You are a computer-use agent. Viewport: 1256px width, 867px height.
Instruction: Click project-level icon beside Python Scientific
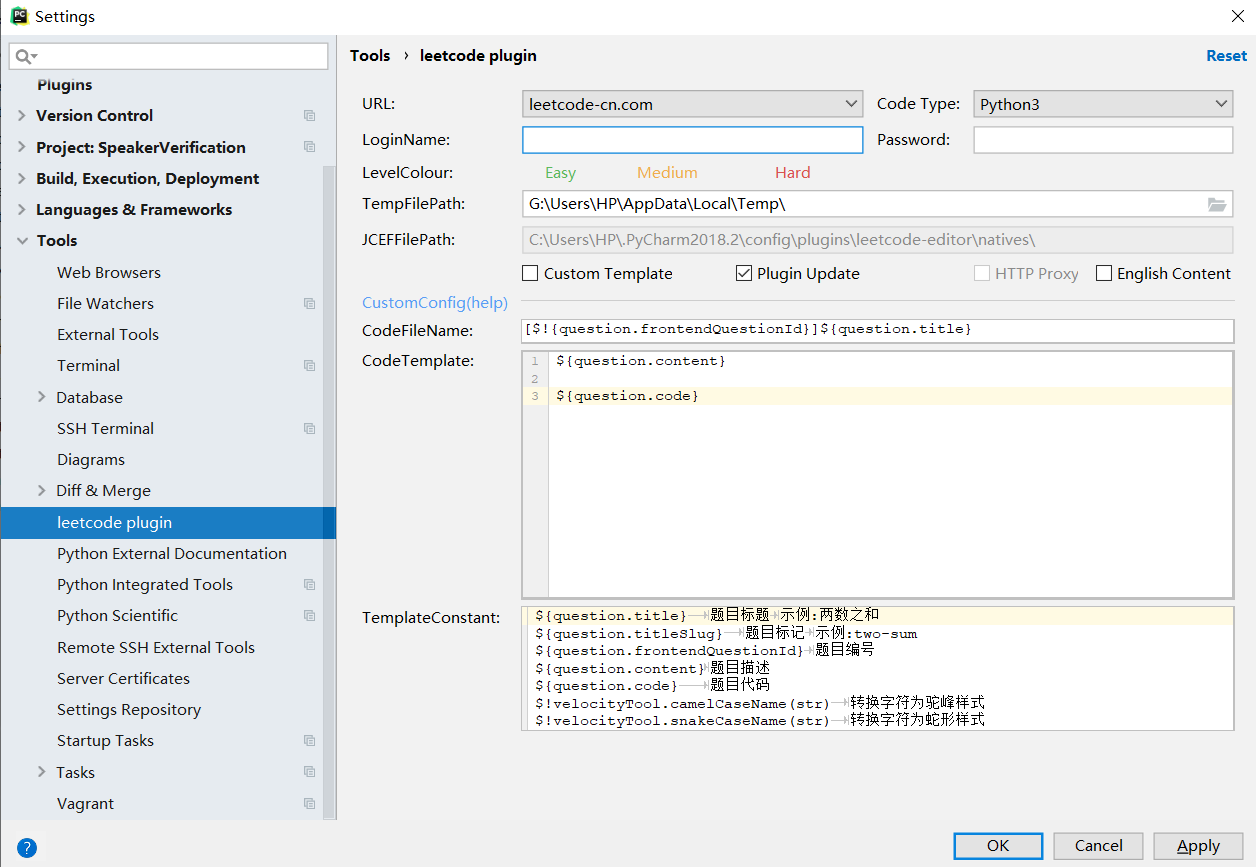click(x=309, y=615)
